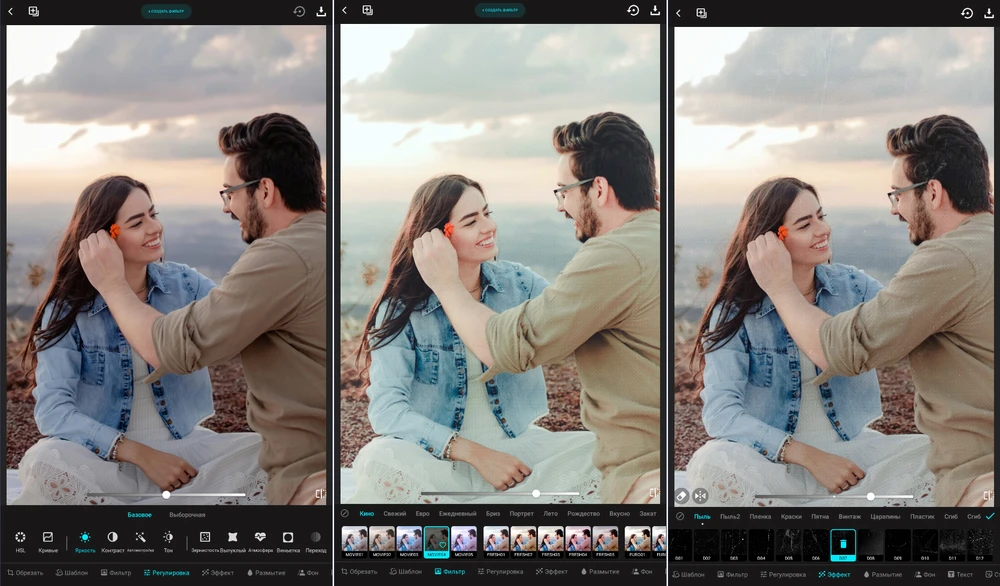Select the Контраст adjustment icon

[x=112, y=538]
